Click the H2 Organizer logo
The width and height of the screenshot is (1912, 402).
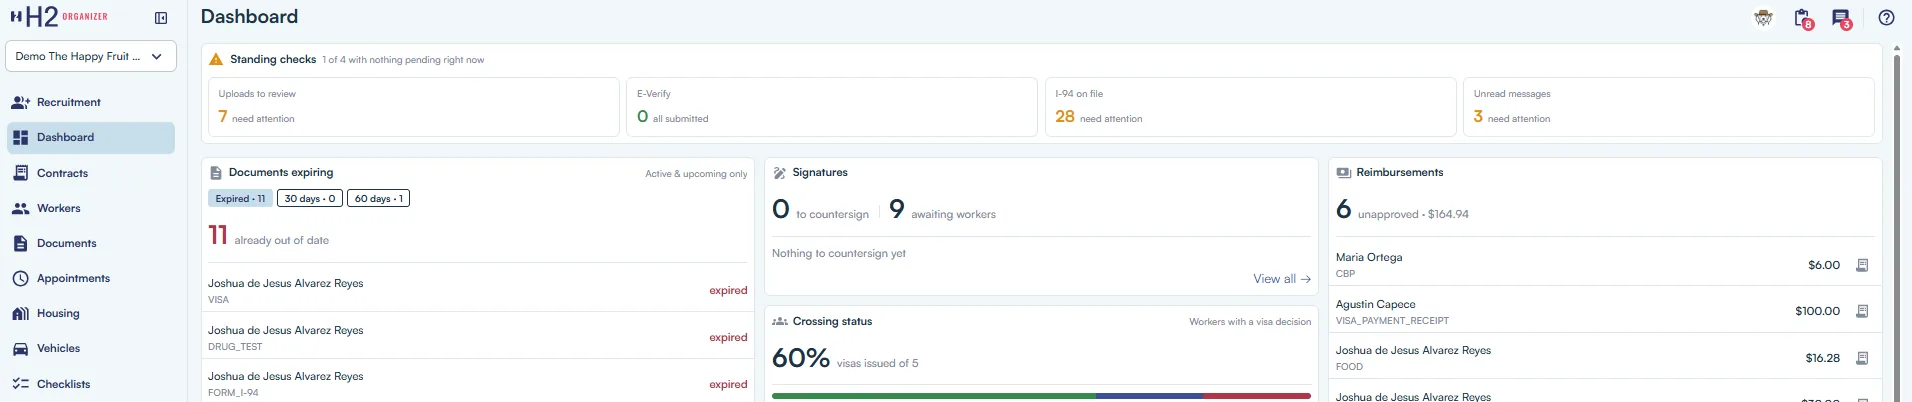(59, 17)
